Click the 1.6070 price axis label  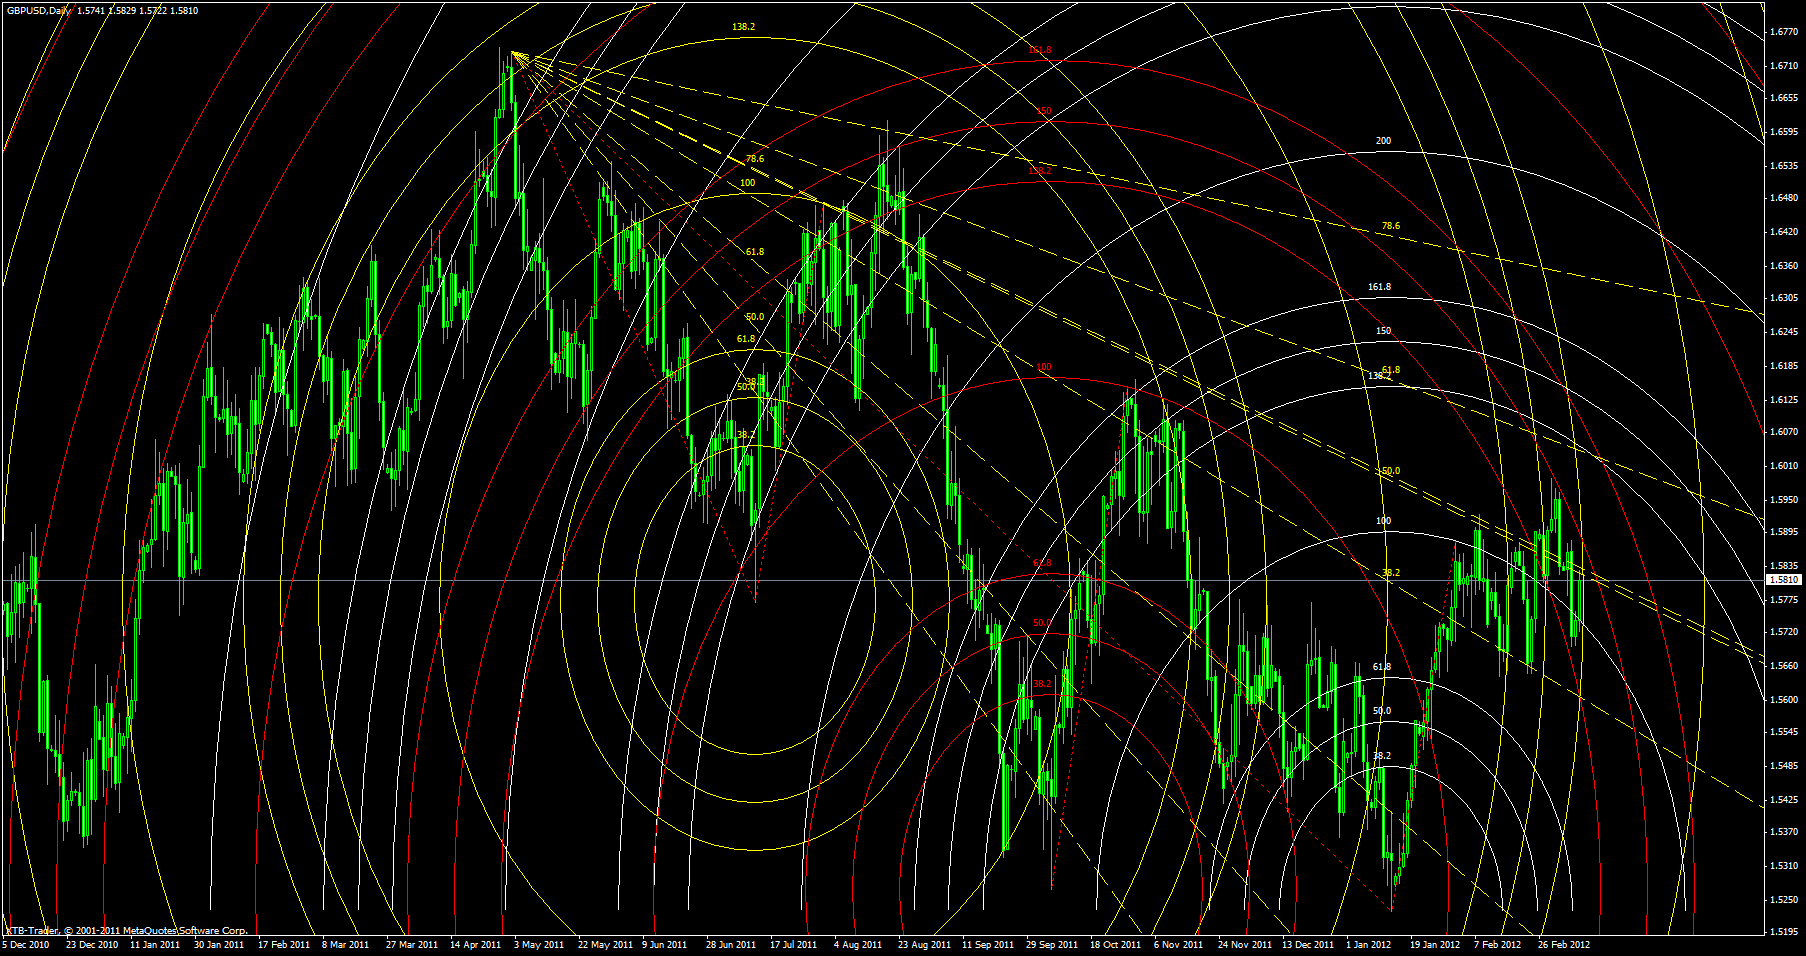tap(1783, 432)
